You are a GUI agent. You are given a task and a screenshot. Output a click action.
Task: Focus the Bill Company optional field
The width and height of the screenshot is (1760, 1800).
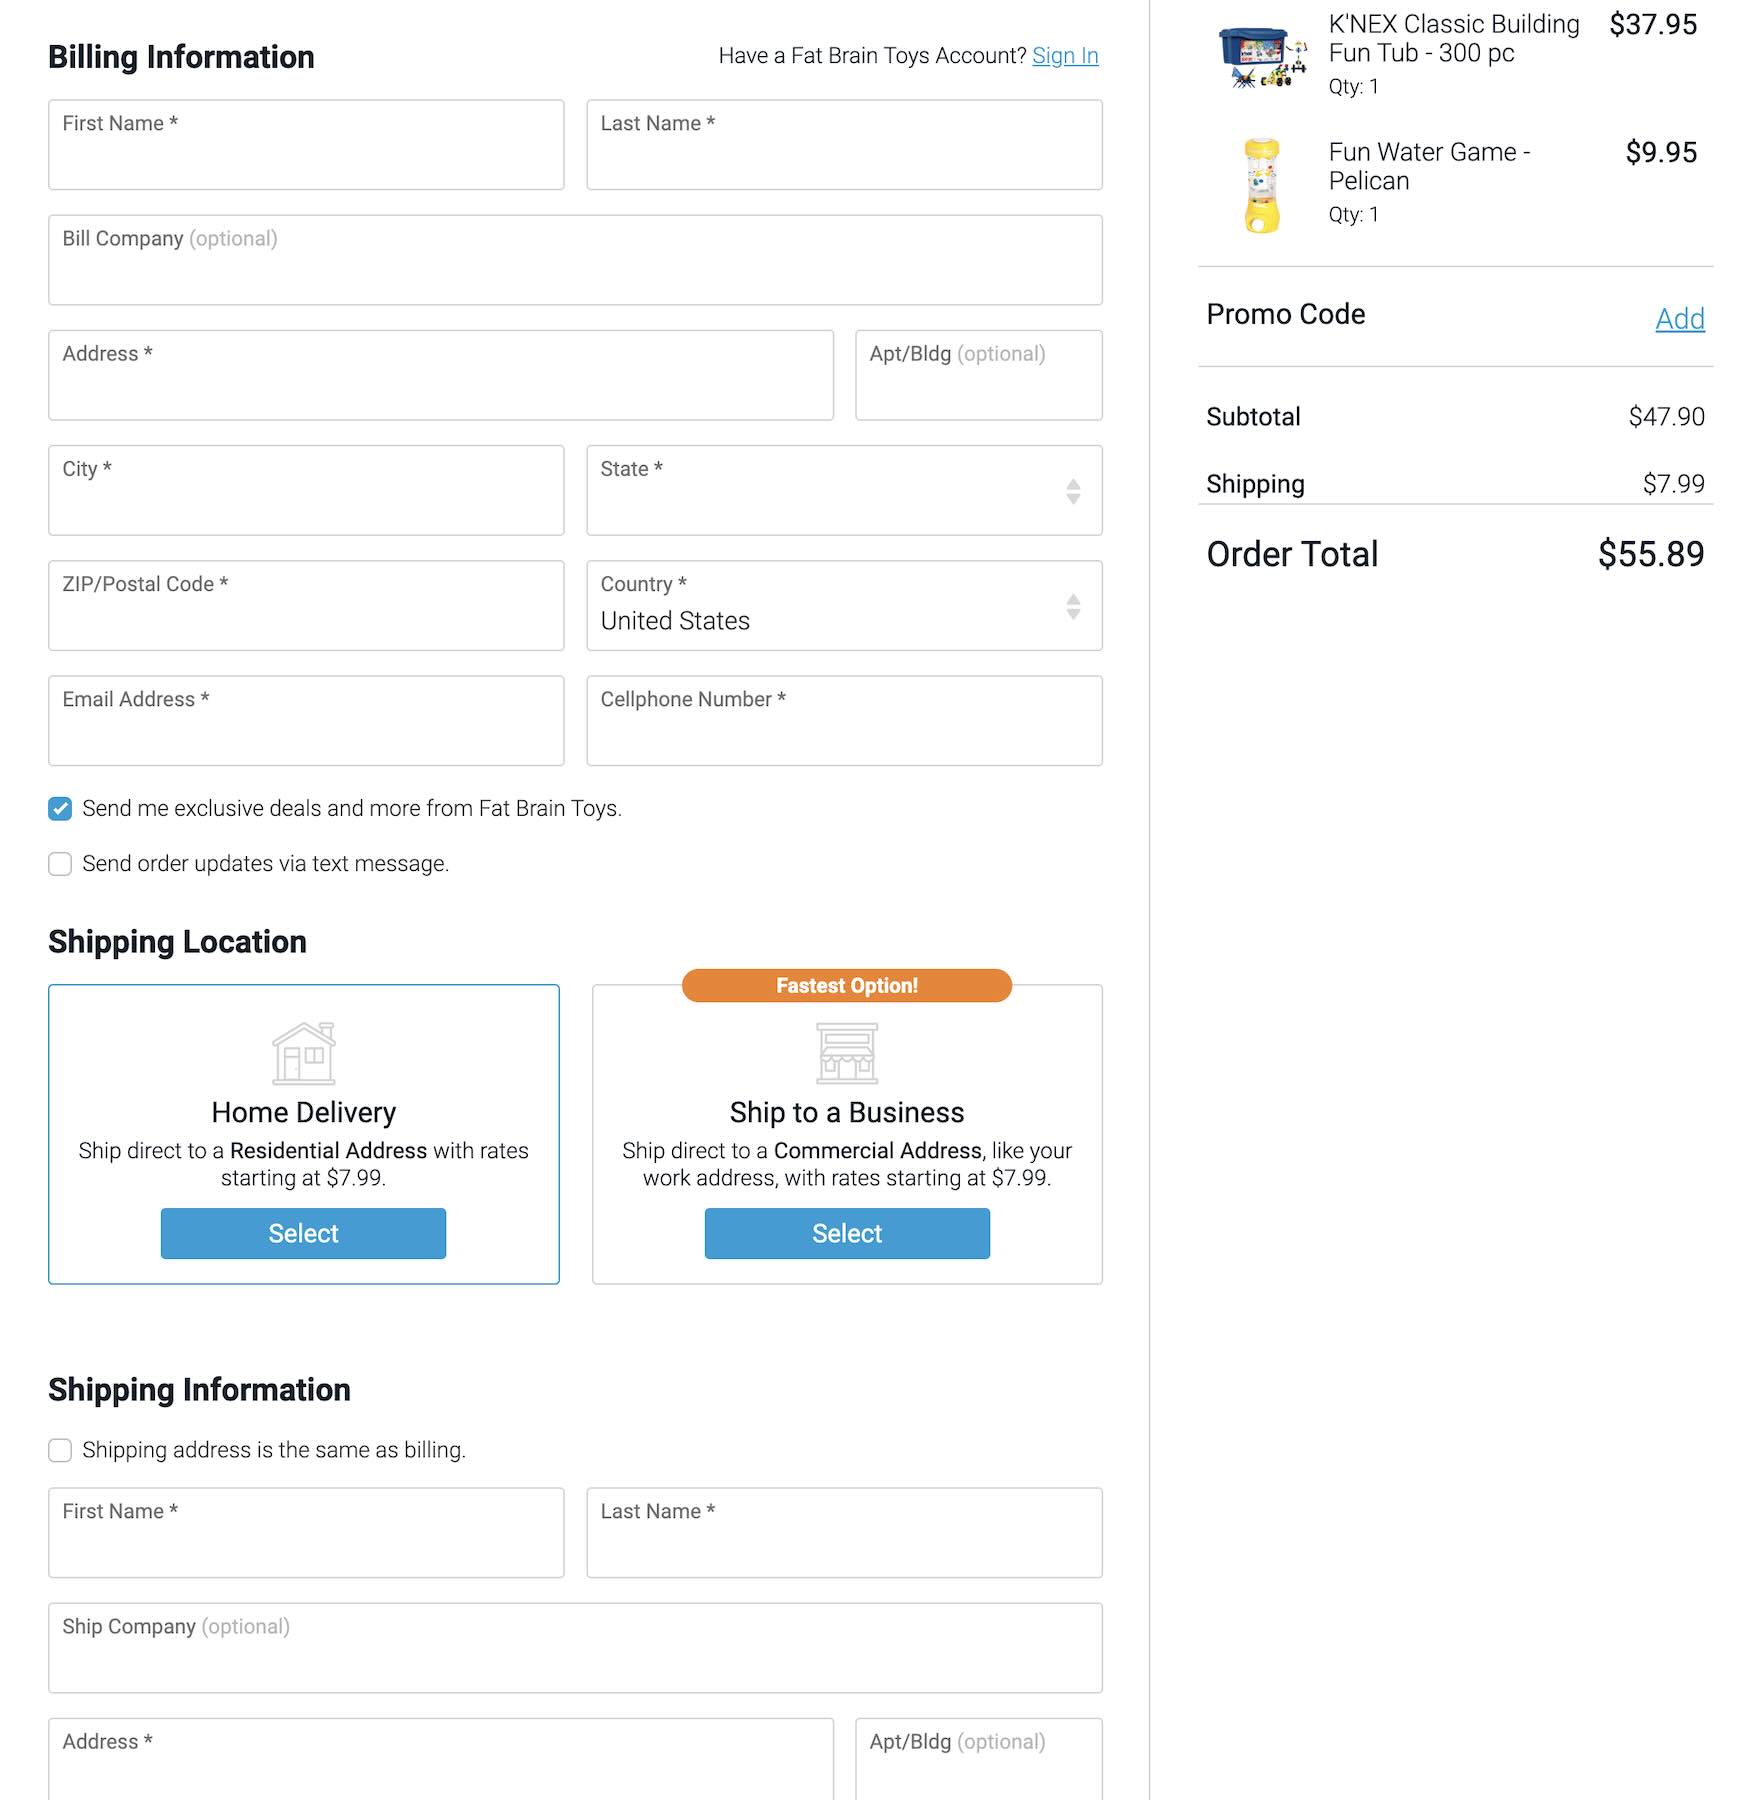coord(575,260)
